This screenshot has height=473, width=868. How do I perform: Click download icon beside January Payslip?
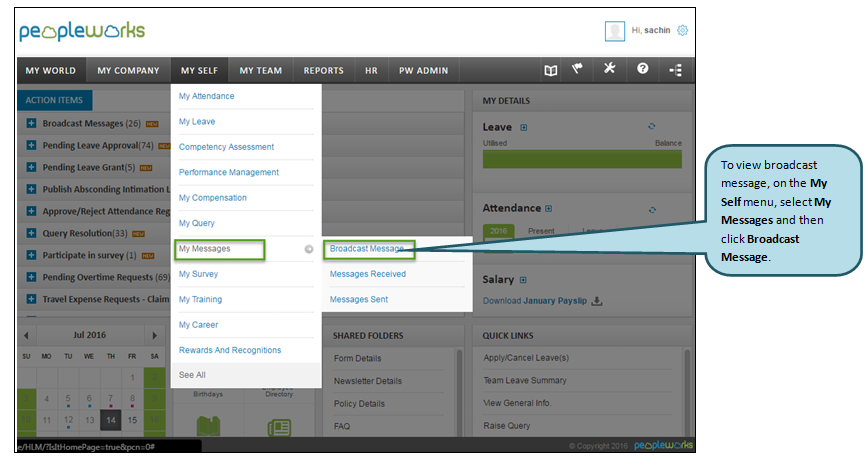pos(597,301)
